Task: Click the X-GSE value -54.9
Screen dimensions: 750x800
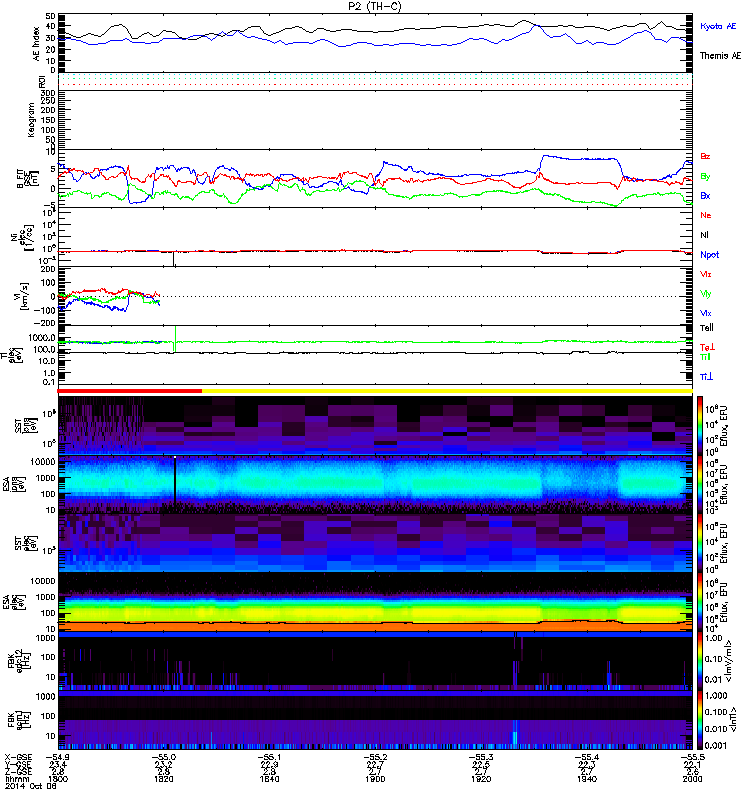Action: [x=58, y=757]
